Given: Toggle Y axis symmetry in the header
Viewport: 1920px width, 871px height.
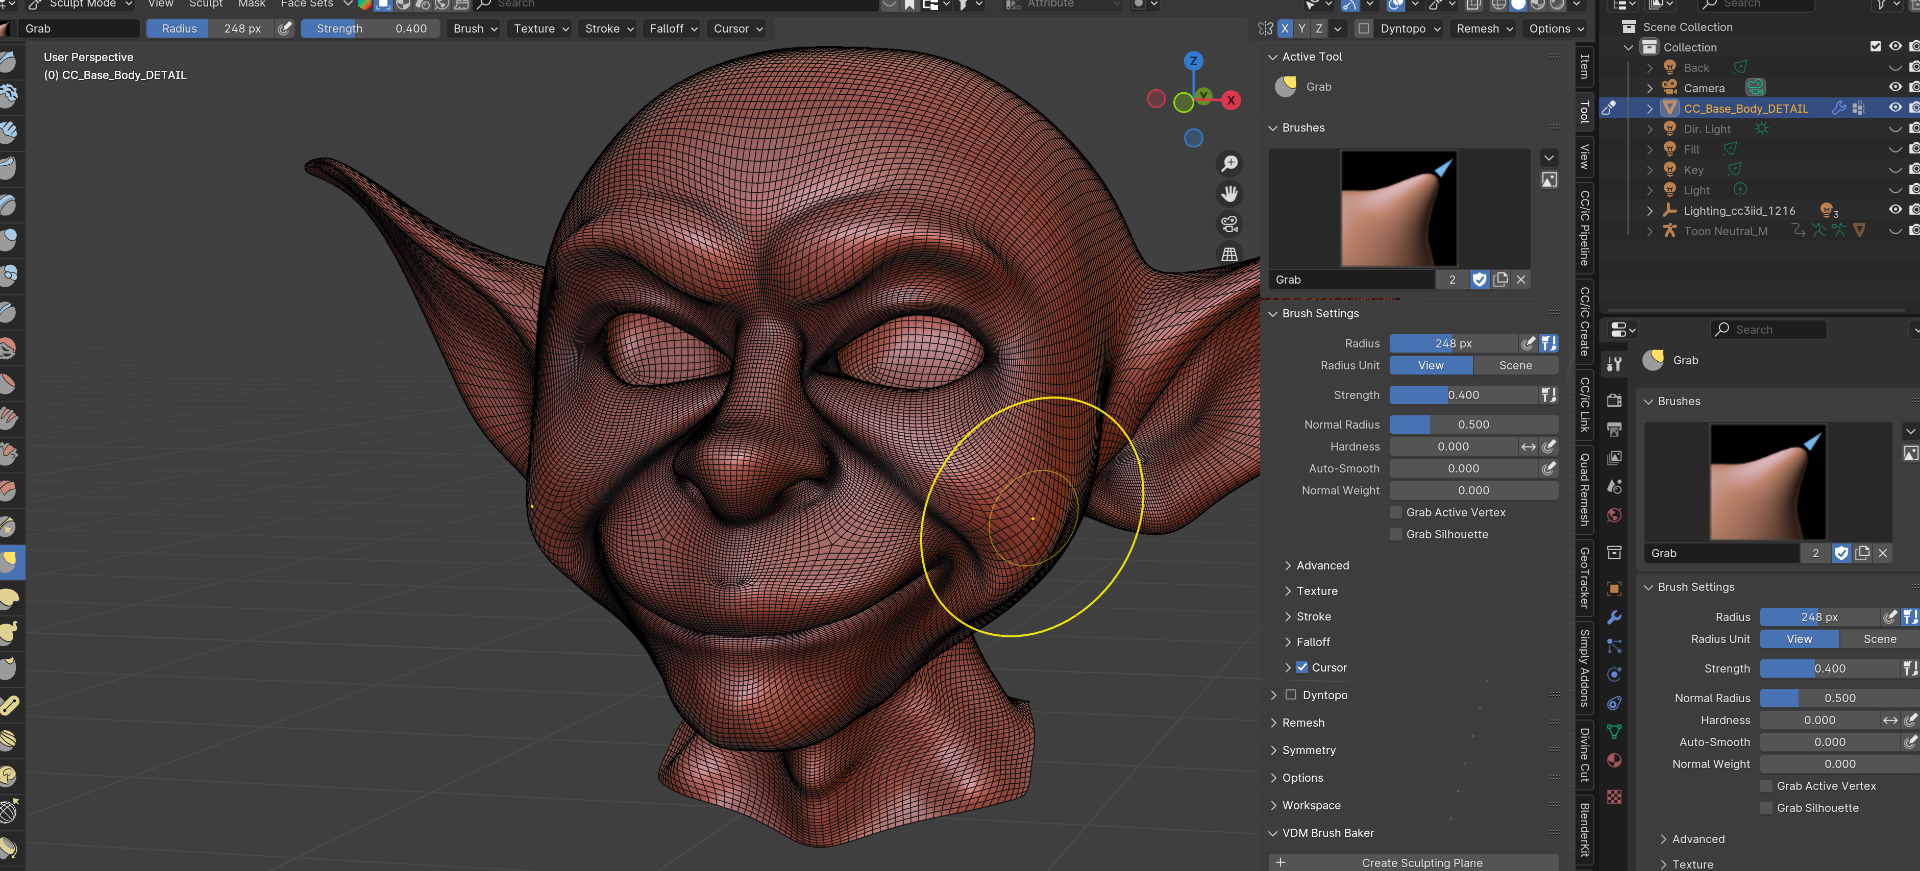Looking at the screenshot, I should (1302, 29).
